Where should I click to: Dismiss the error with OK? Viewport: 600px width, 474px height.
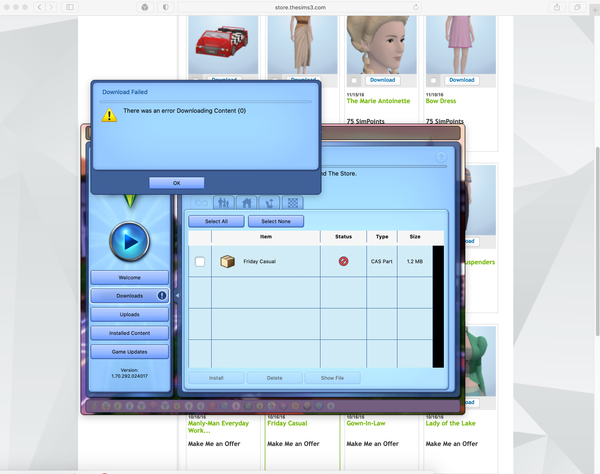176,183
